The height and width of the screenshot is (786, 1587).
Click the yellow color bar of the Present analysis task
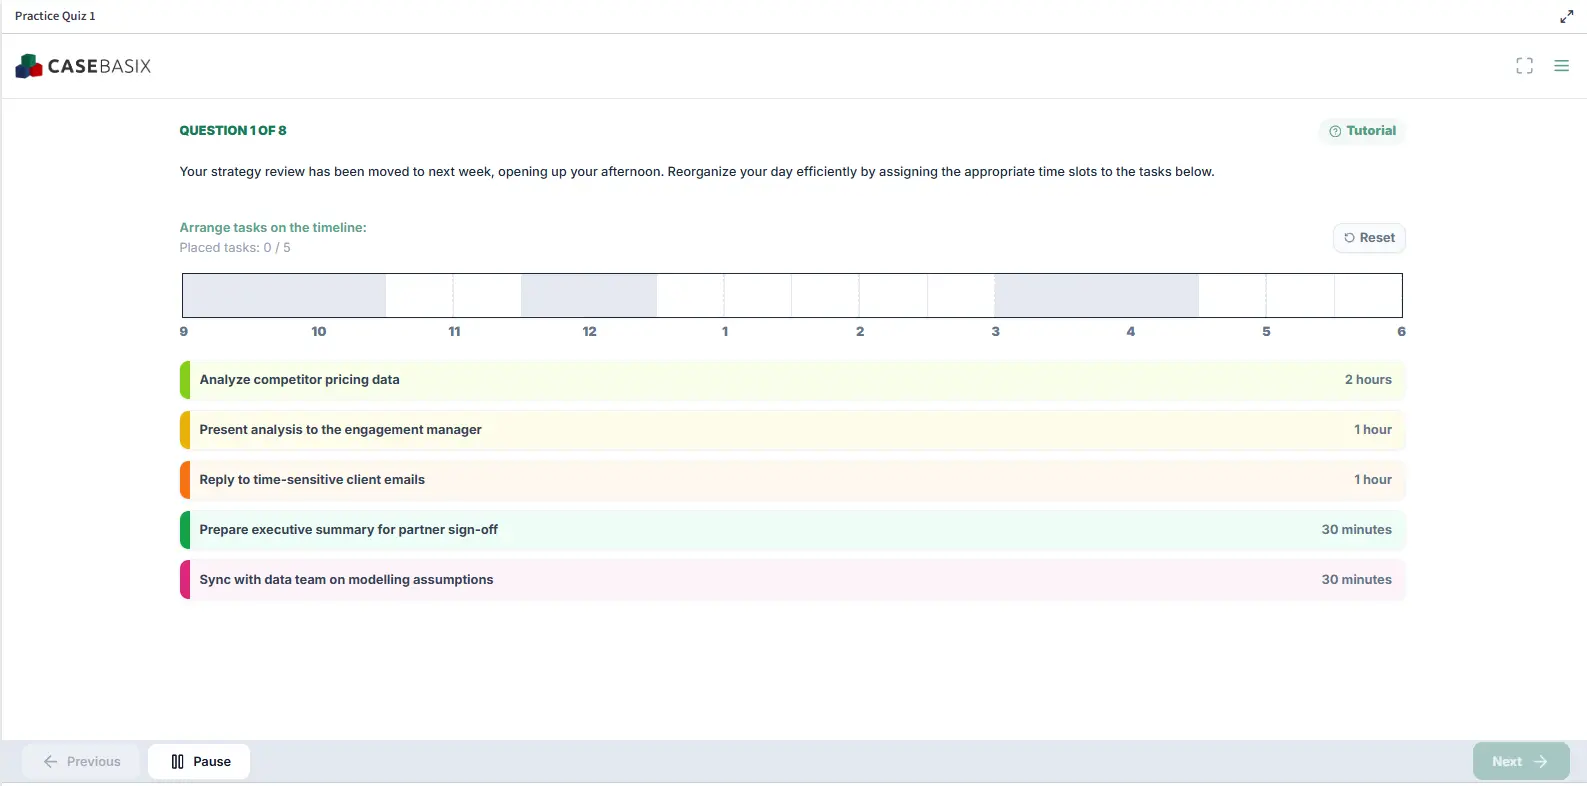pos(185,430)
